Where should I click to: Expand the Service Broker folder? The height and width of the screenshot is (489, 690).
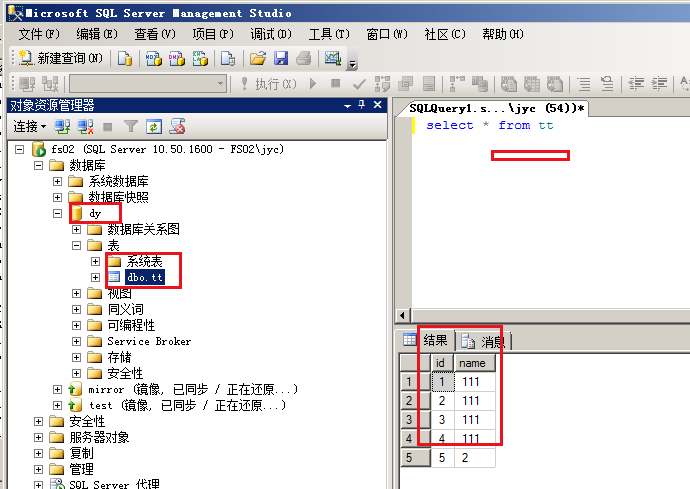pyautogui.click(x=77, y=342)
